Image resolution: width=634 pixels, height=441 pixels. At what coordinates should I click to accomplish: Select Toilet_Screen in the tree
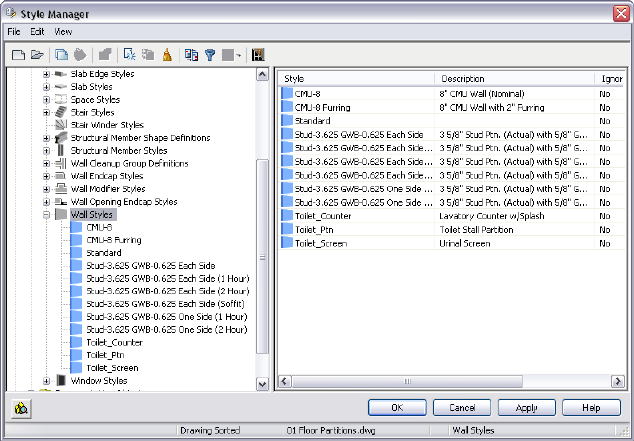click(112, 368)
